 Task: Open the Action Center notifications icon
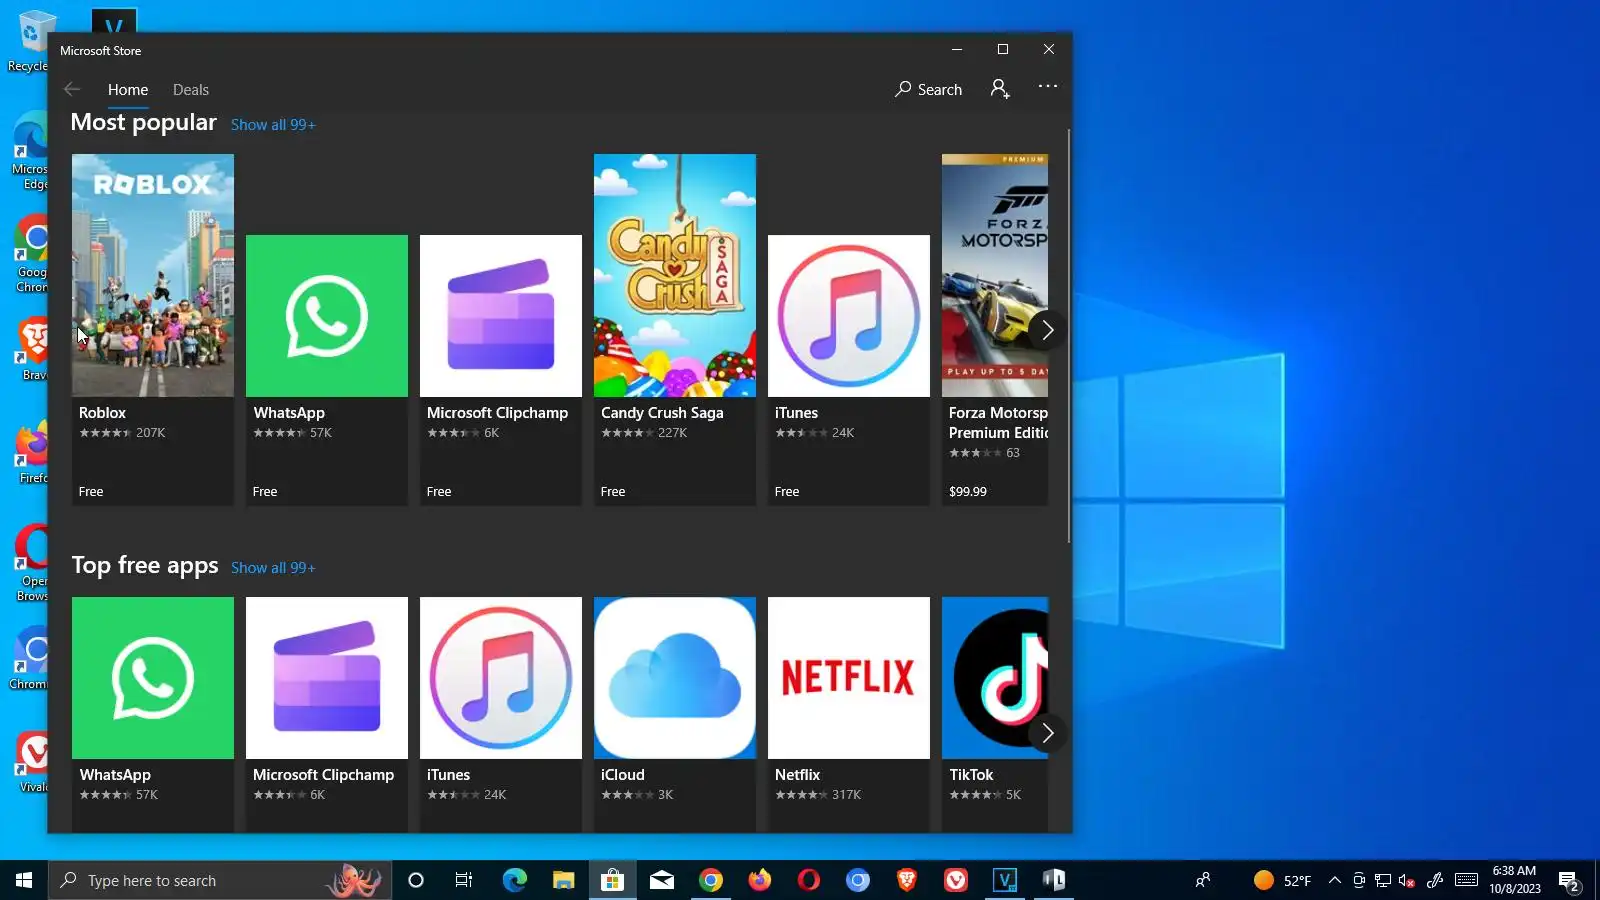point(1568,880)
